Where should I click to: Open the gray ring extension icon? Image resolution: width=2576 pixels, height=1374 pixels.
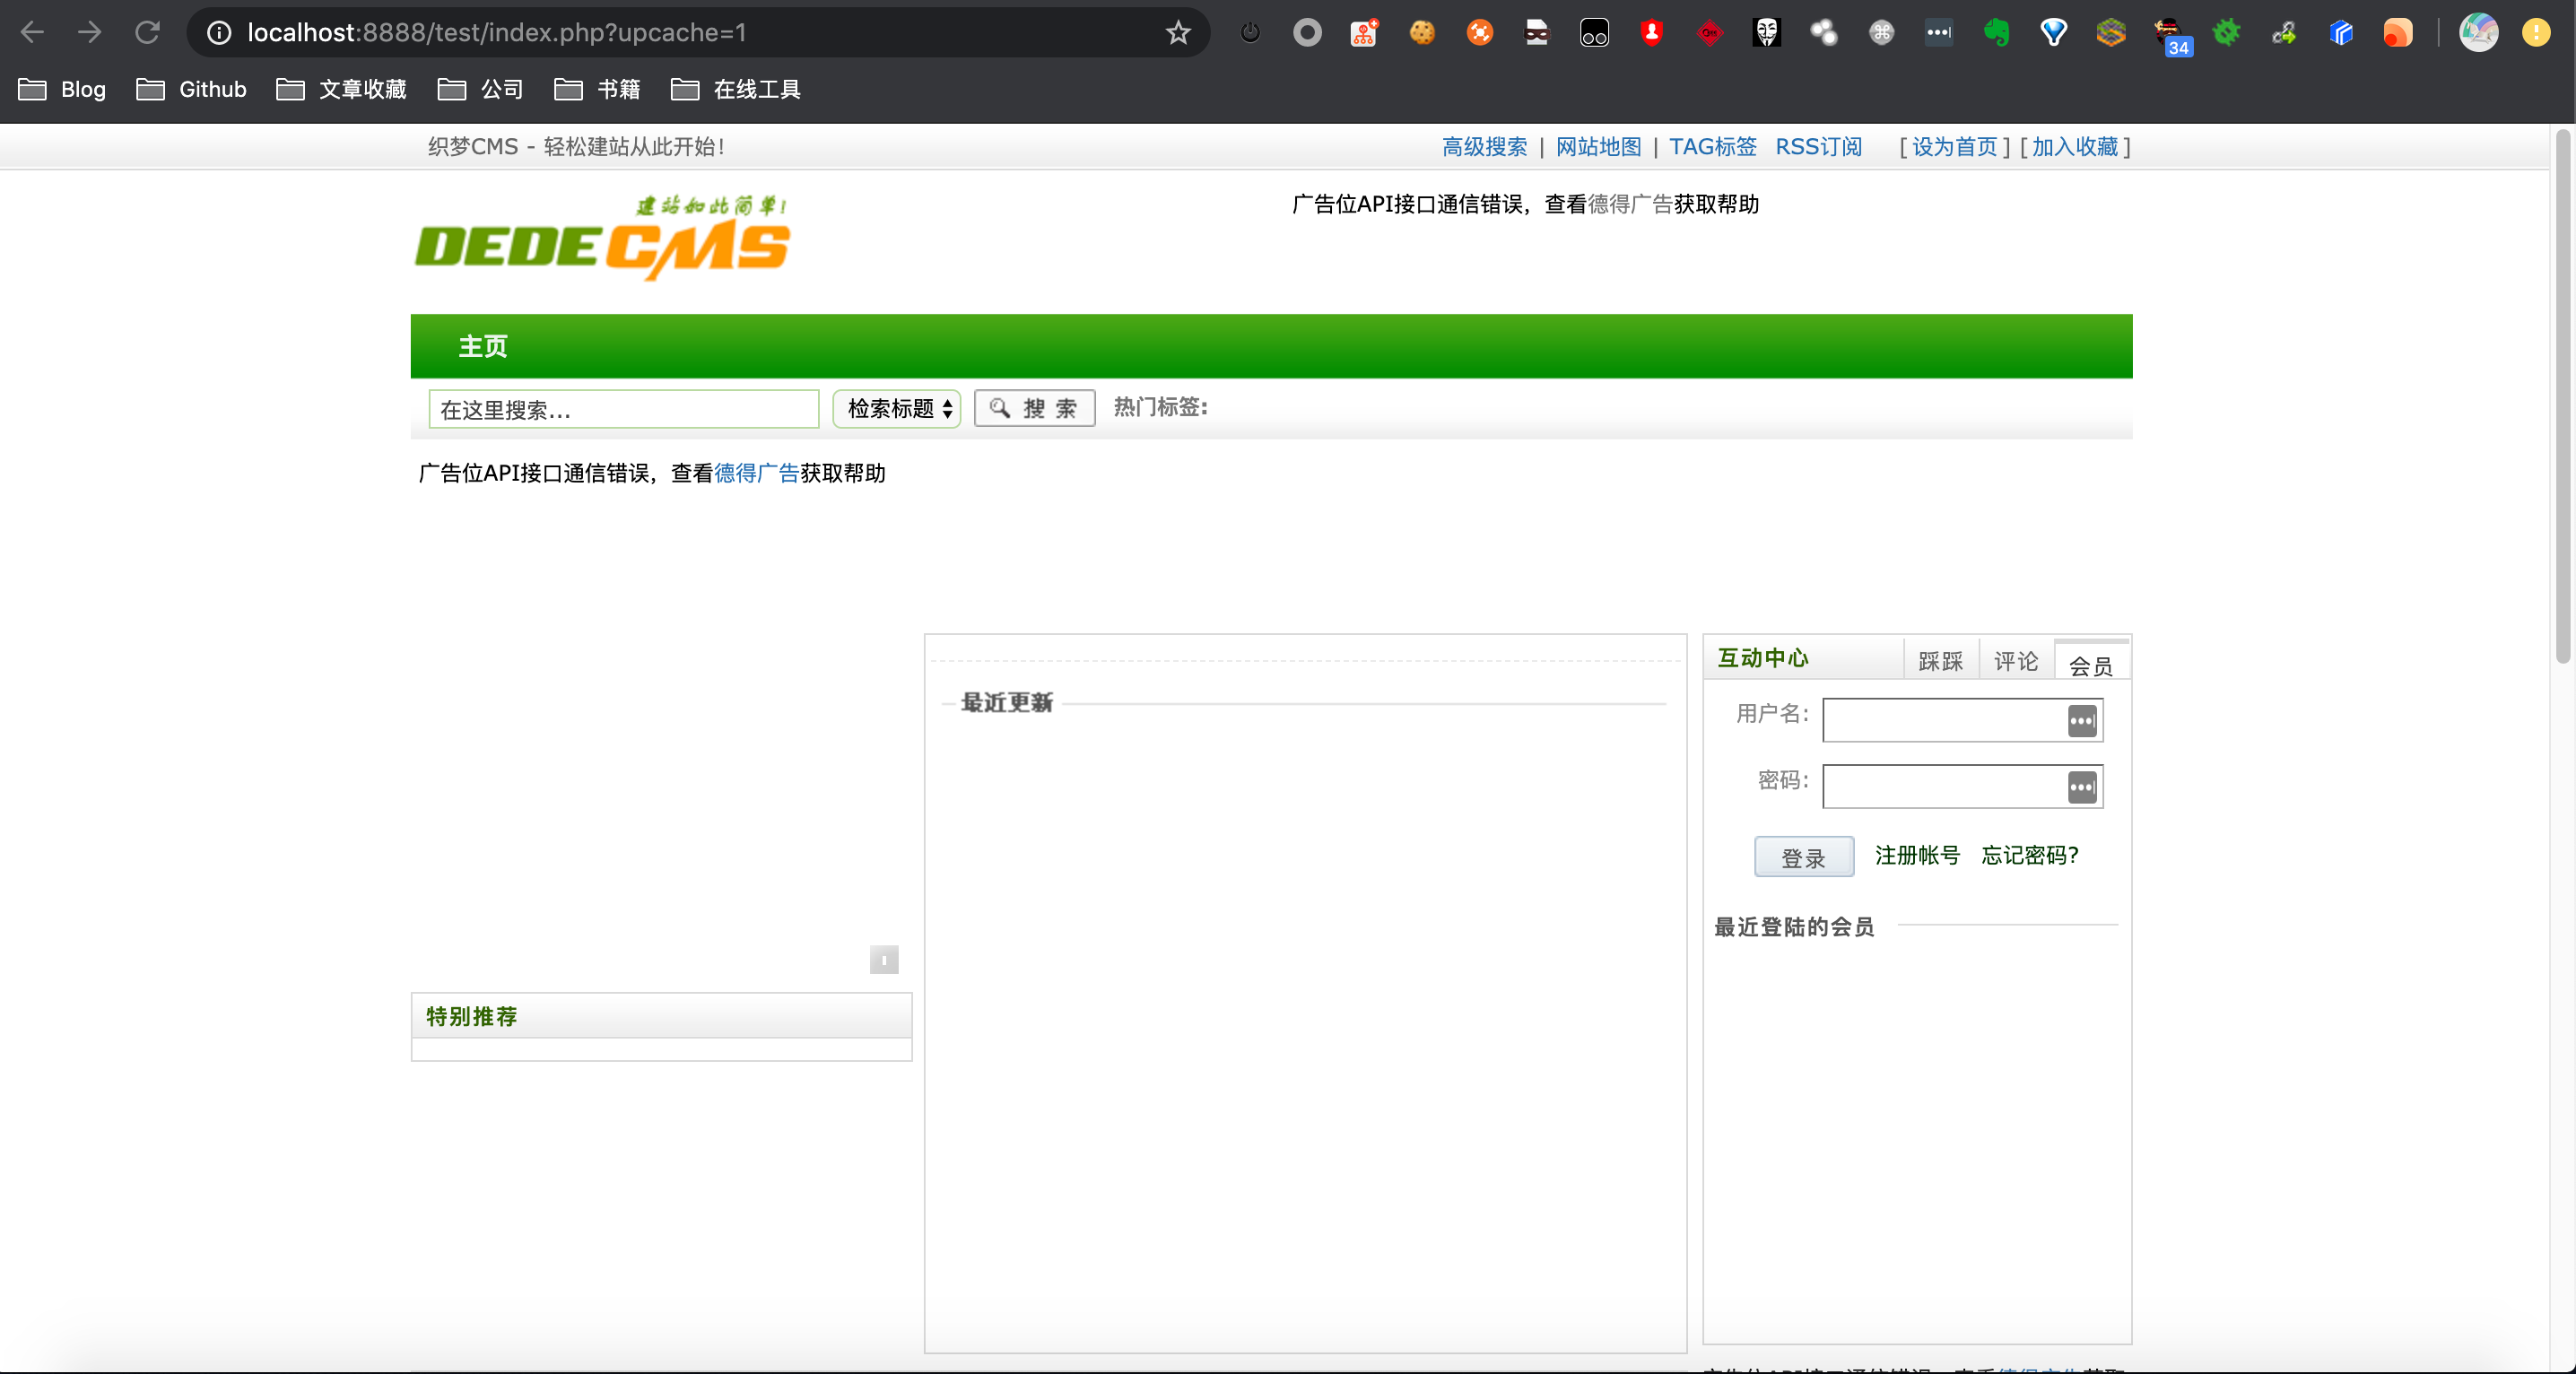coord(1307,33)
